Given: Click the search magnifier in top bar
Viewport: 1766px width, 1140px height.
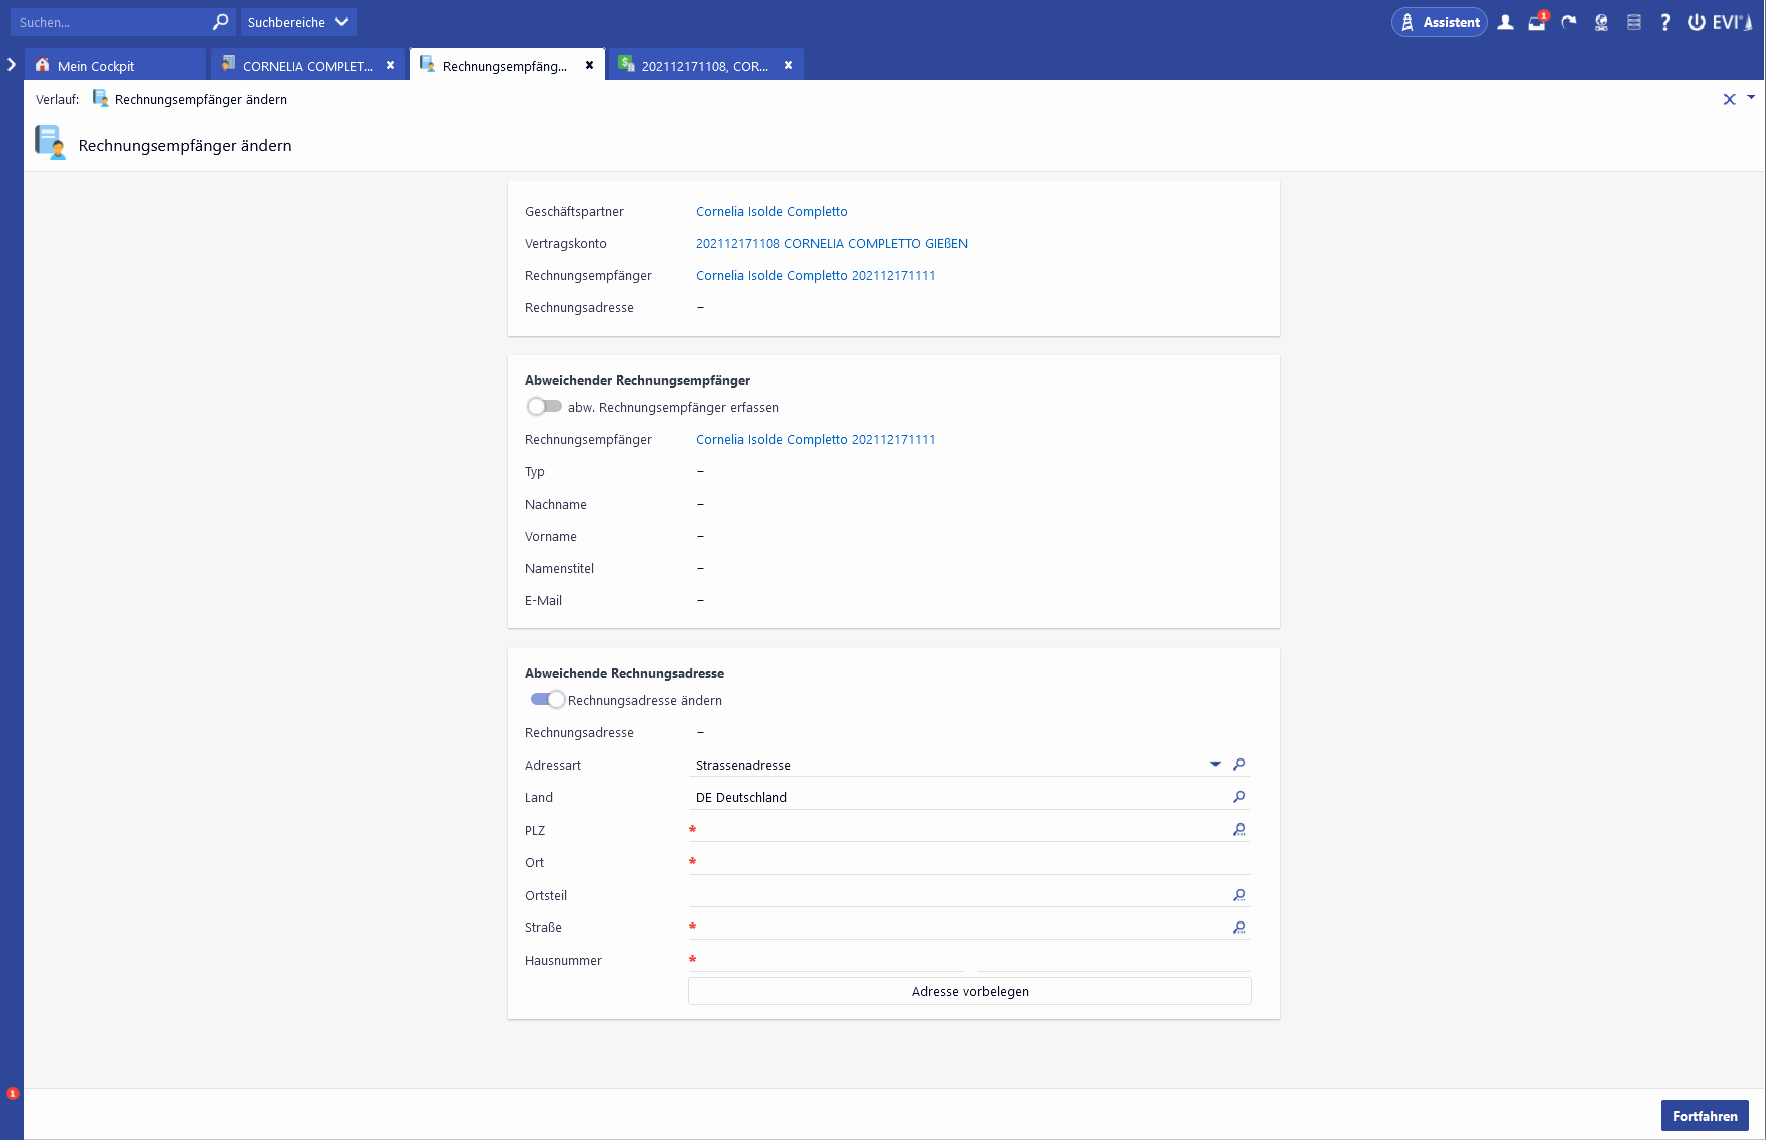Looking at the screenshot, I should click(x=220, y=22).
